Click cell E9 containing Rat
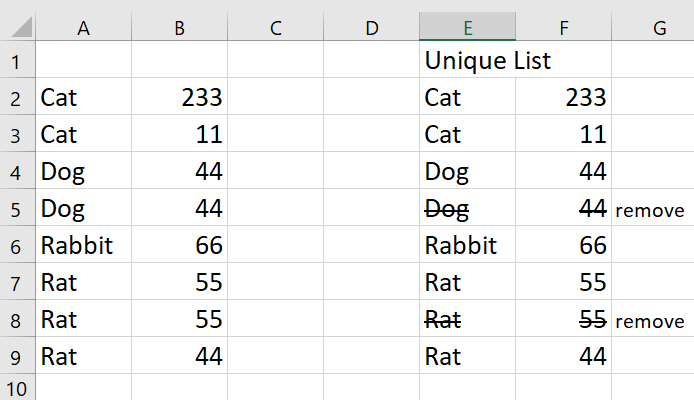694x400 pixels. (x=468, y=355)
